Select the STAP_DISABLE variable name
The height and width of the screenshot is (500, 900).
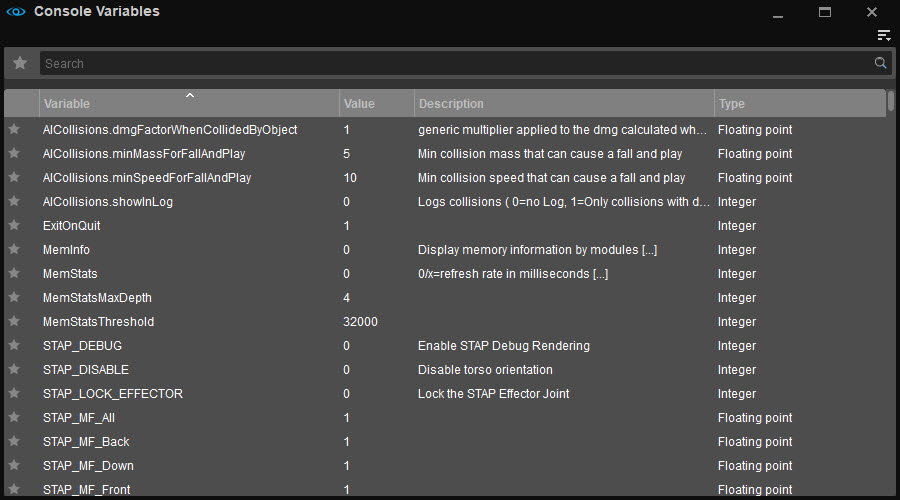86,370
